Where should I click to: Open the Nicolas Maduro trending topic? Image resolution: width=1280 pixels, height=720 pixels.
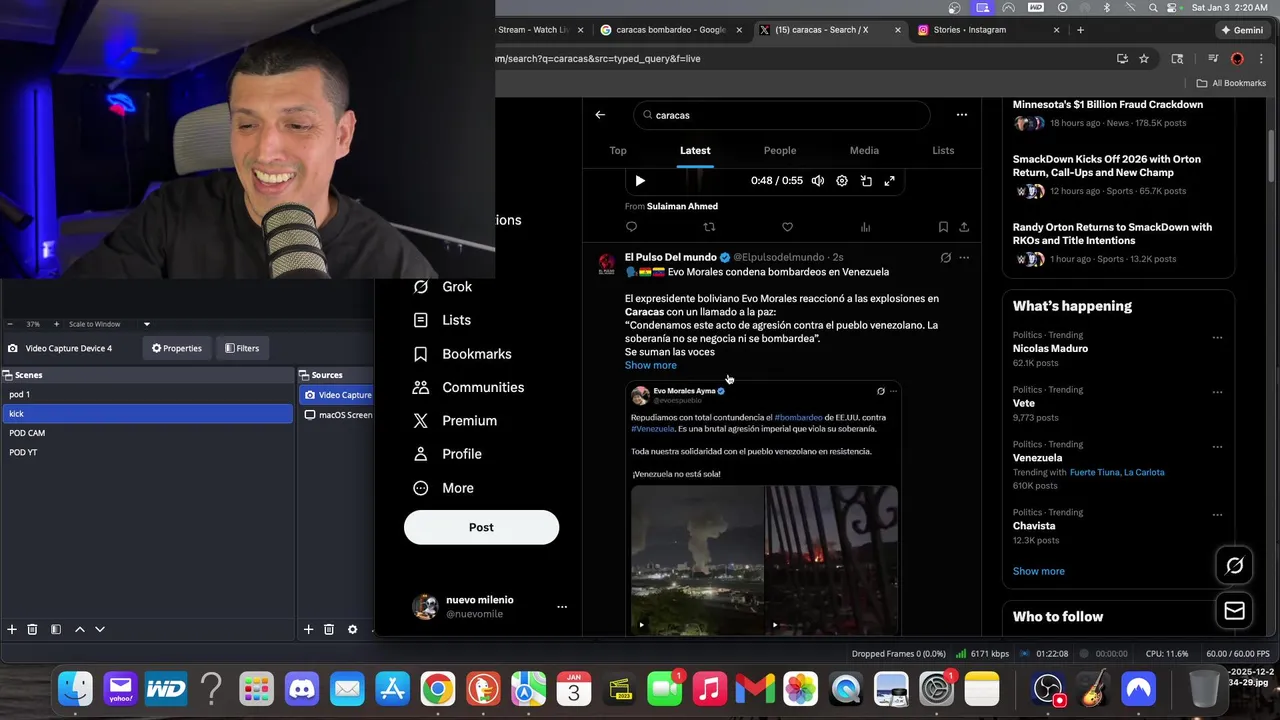pos(1050,348)
